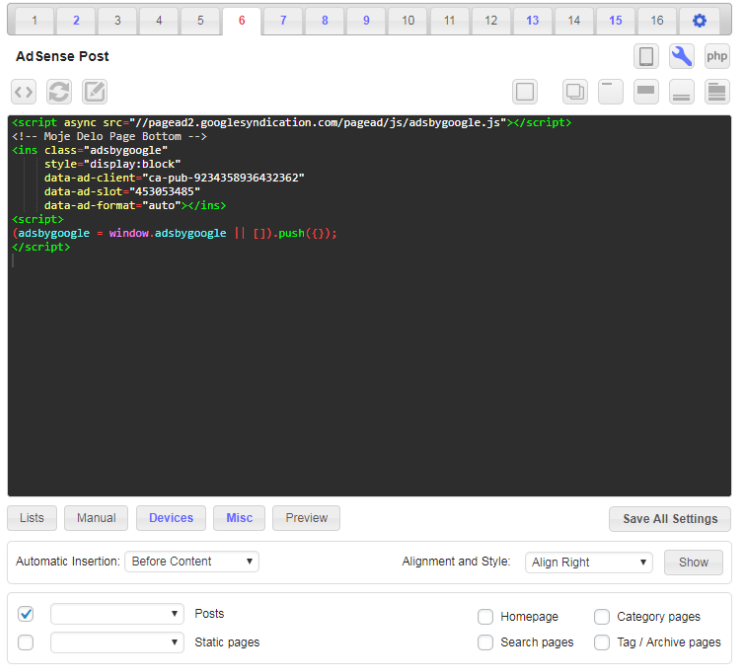The height and width of the screenshot is (665, 736).
Task: Click the Lists button
Action: [32, 518]
